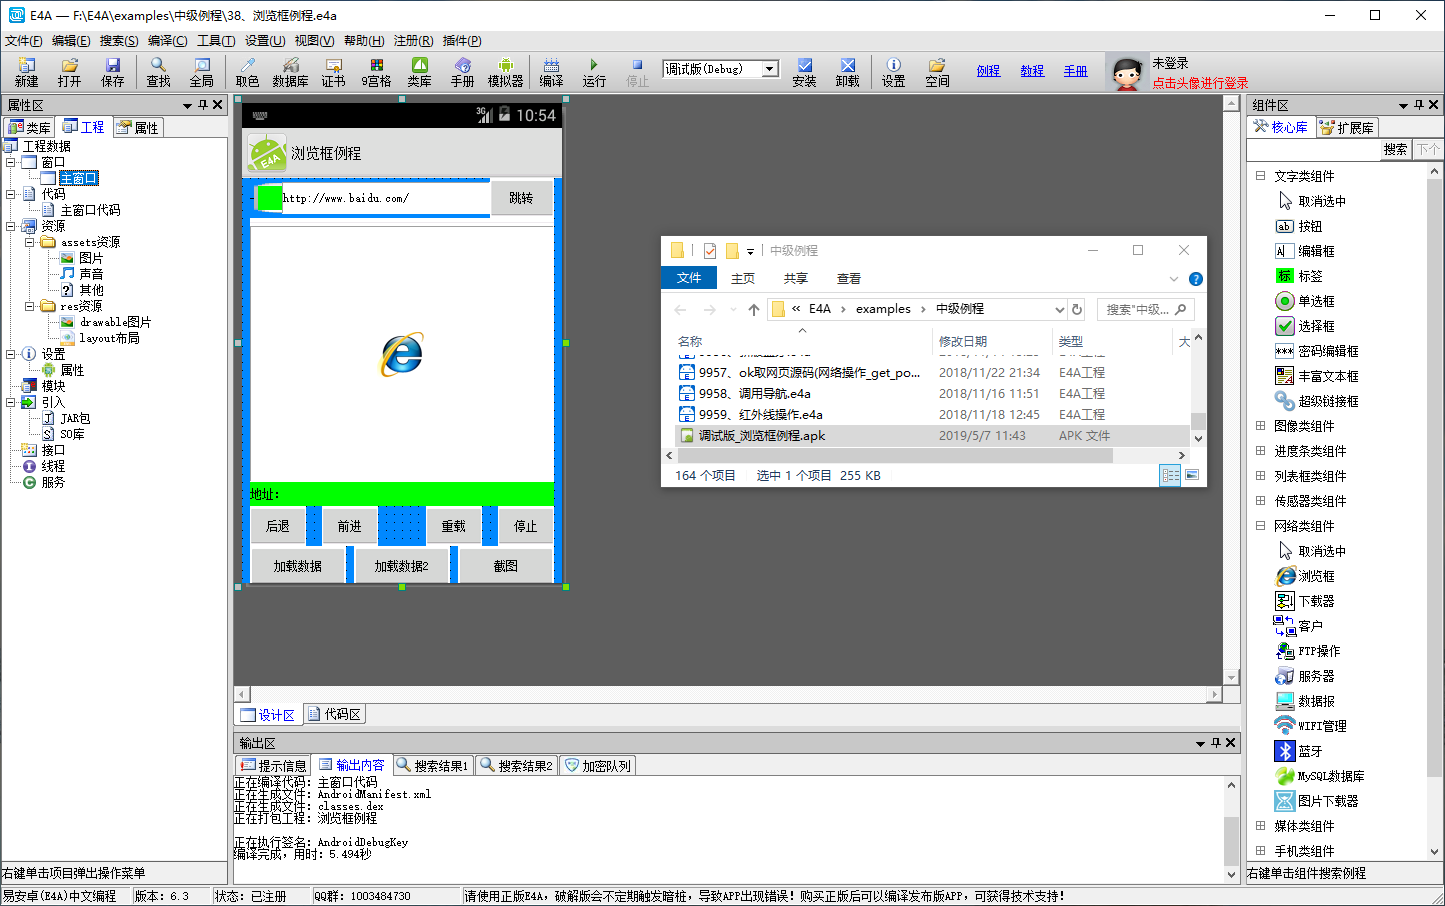
Task: Click the 跳转 button in the form designer
Action: click(x=521, y=198)
